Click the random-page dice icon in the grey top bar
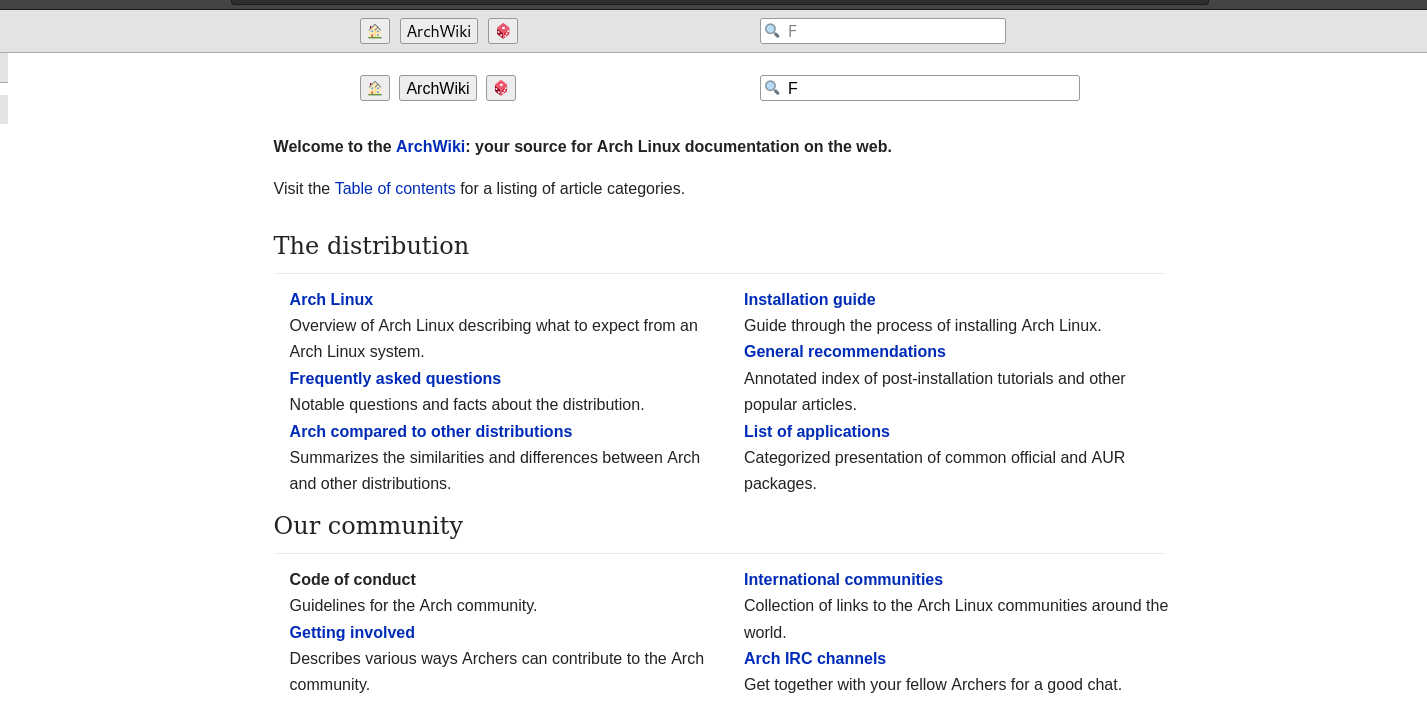1427x709 pixels. [x=503, y=31]
